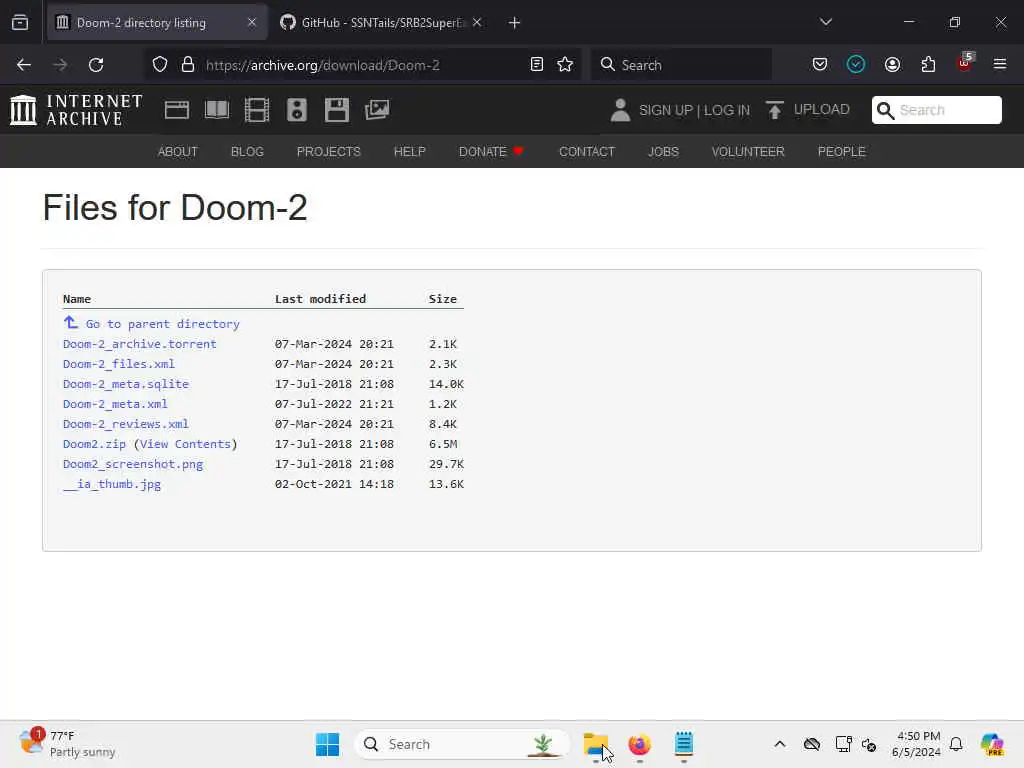The image size is (1024, 768).
Task: Open the ABOUT menu item
Action: pyautogui.click(x=178, y=152)
